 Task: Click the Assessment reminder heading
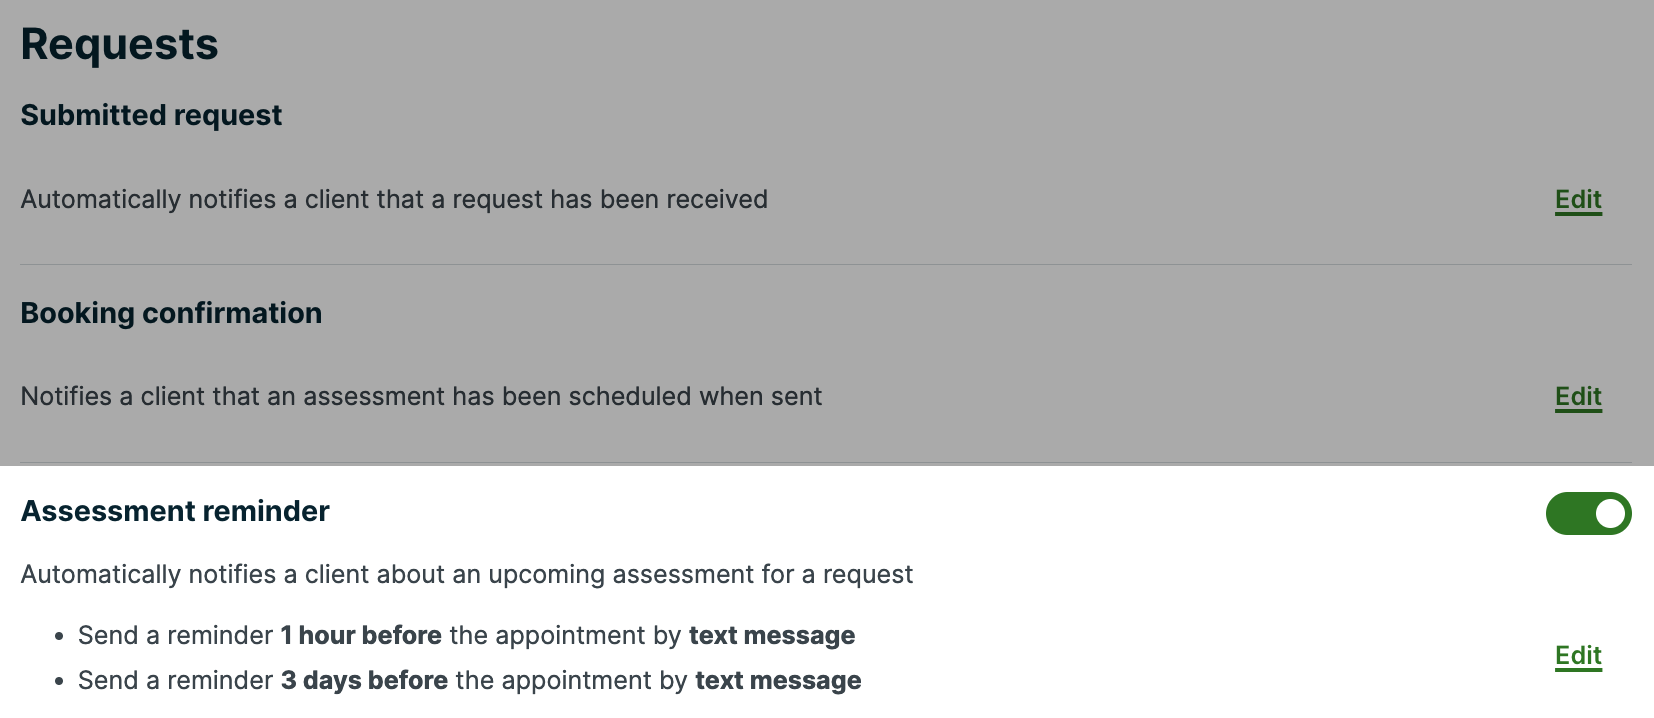[175, 511]
